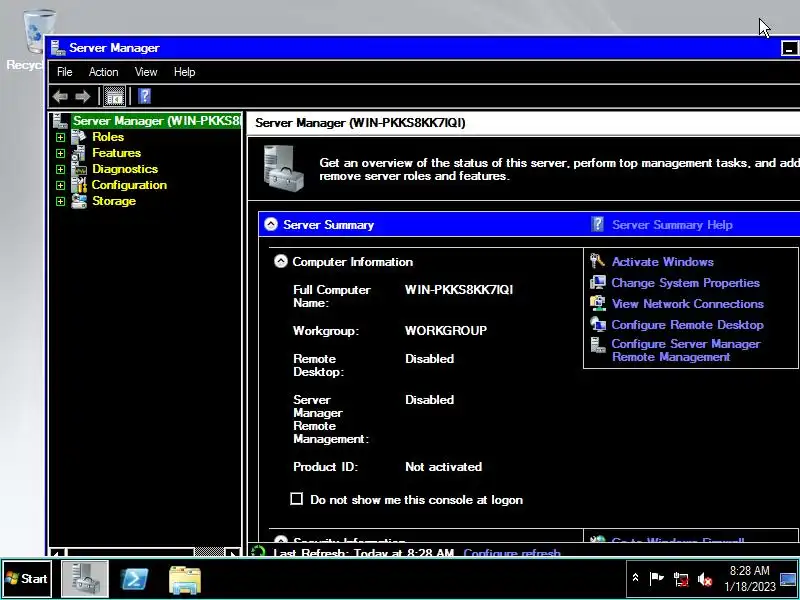Click the Start button
The height and width of the screenshot is (600, 800).
point(27,579)
